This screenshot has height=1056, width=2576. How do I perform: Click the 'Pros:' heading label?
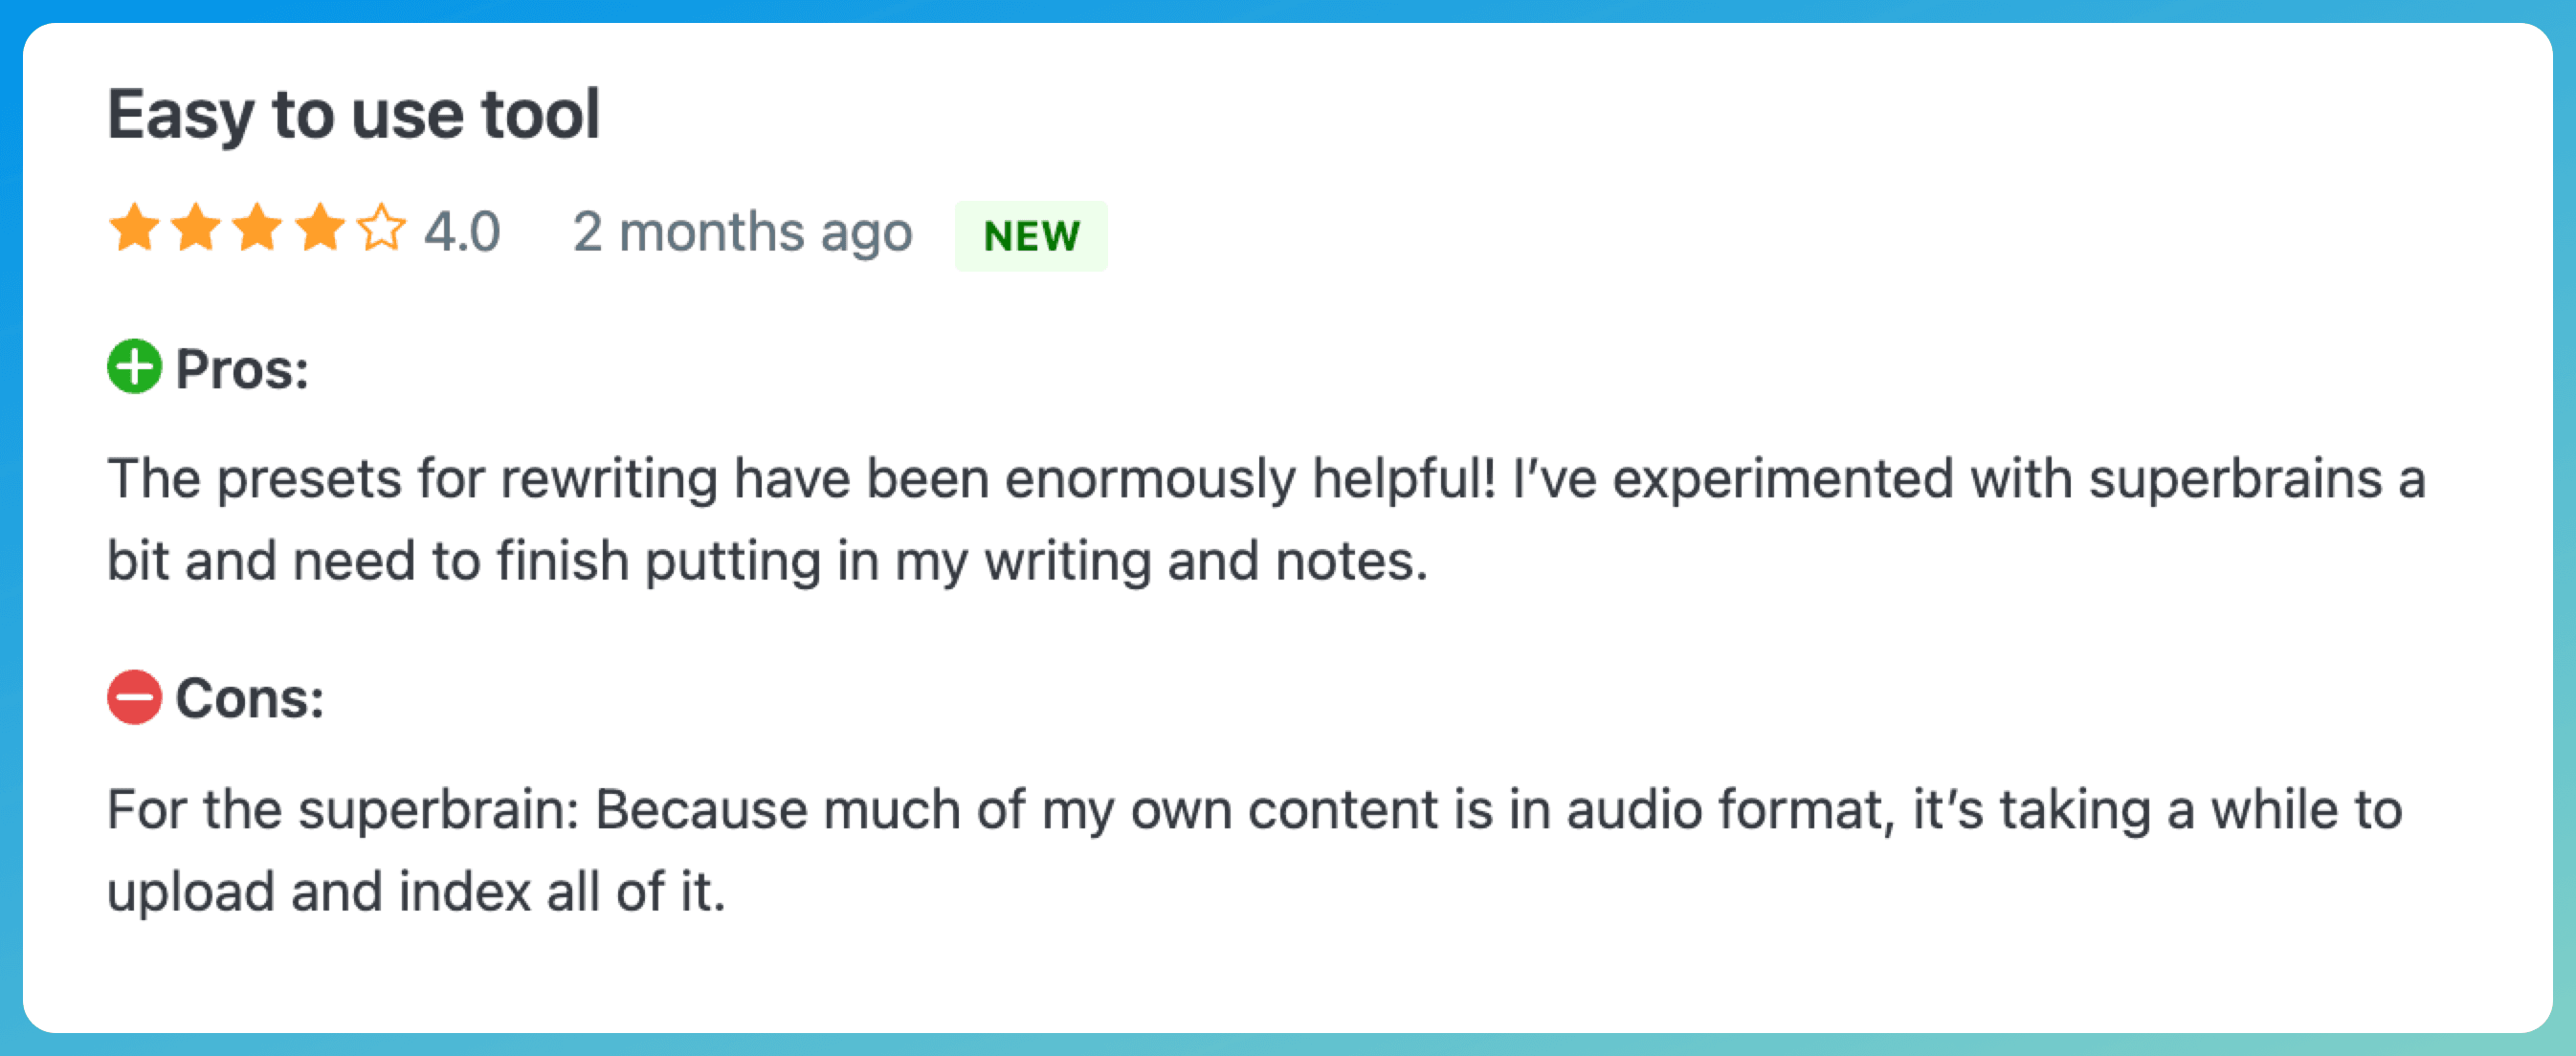pyautogui.click(x=242, y=369)
